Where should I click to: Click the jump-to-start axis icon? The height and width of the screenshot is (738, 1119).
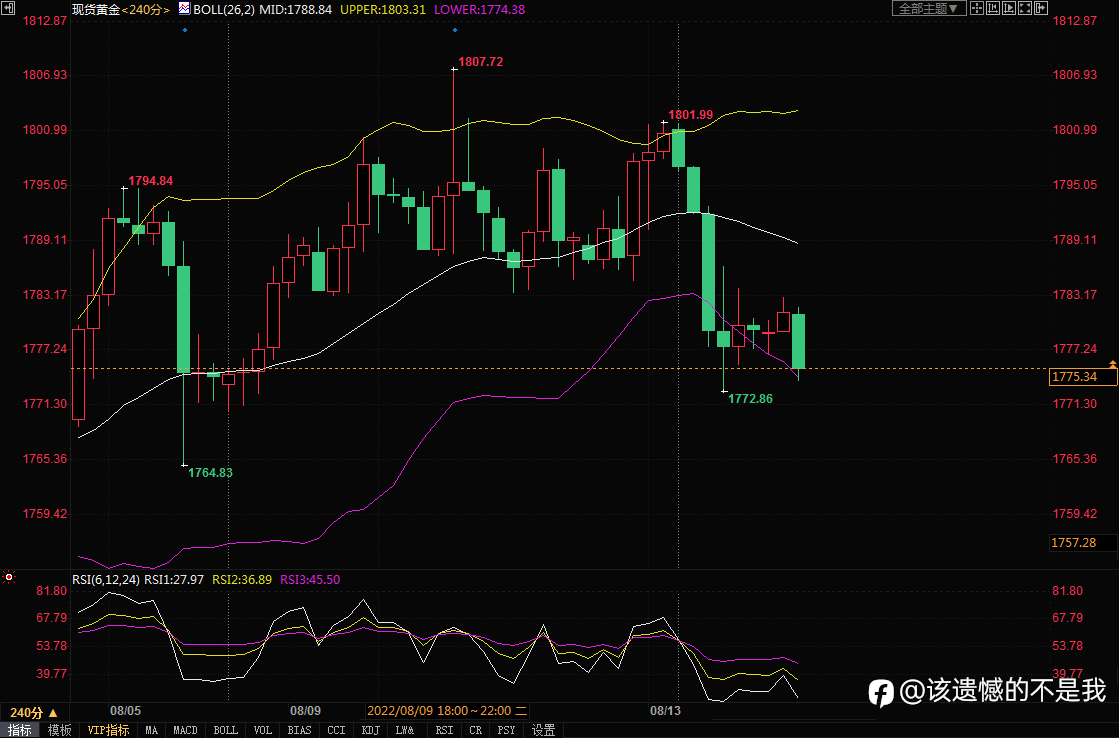pyautogui.click(x=993, y=8)
